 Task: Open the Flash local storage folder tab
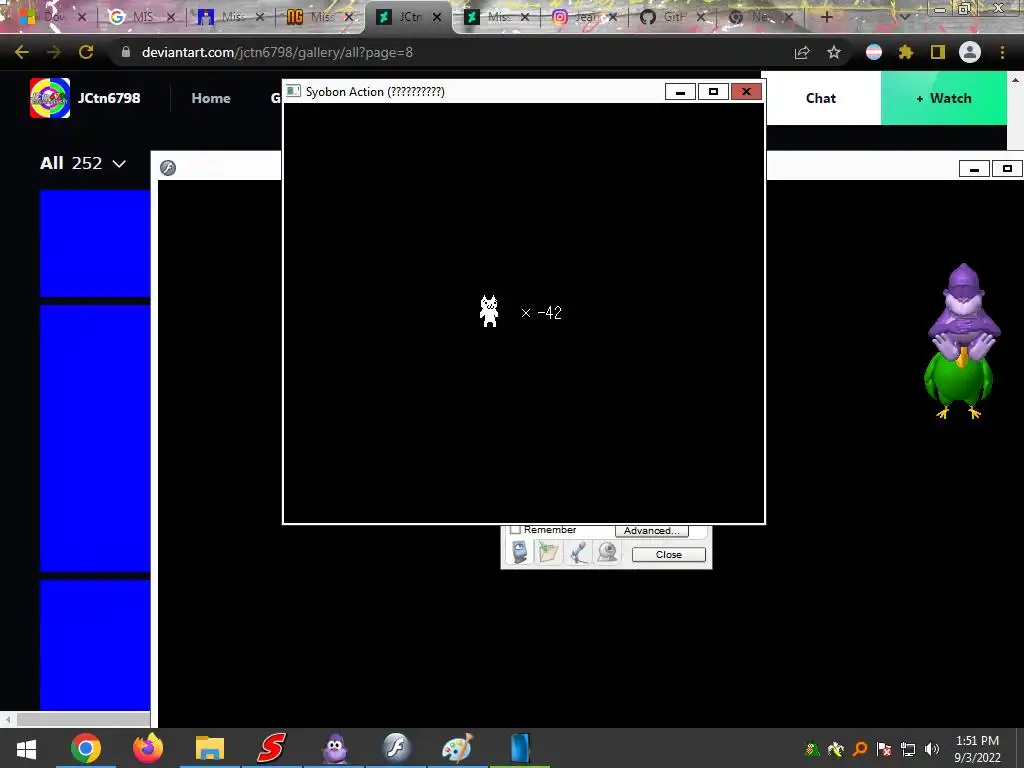(549, 552)
